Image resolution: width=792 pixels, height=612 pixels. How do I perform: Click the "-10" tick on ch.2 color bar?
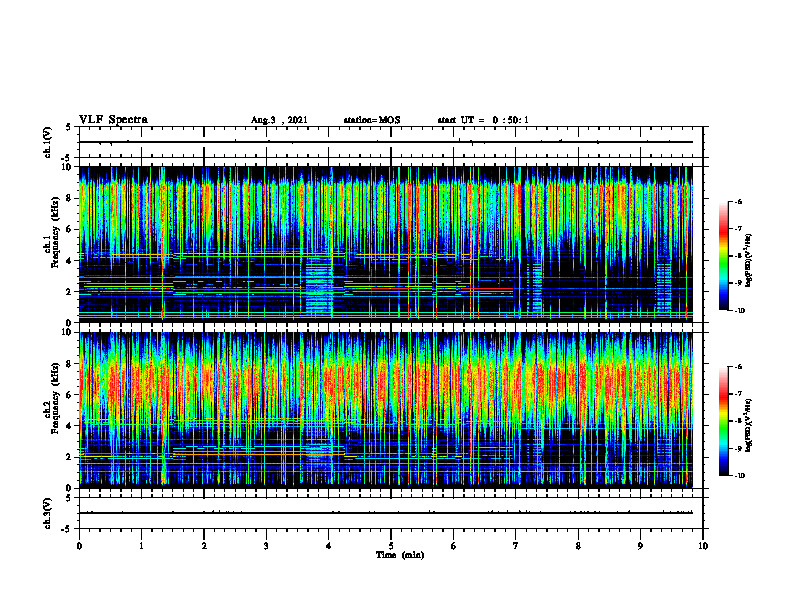pos(738,476)
